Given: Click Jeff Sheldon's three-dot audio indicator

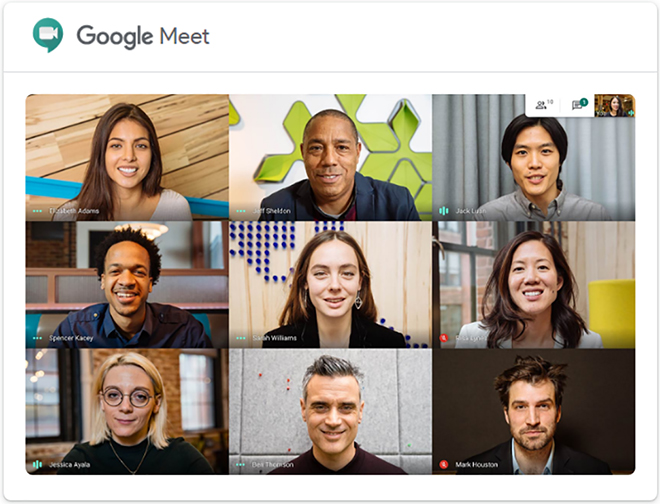Looking at the screenshot, I should point(241,211).
